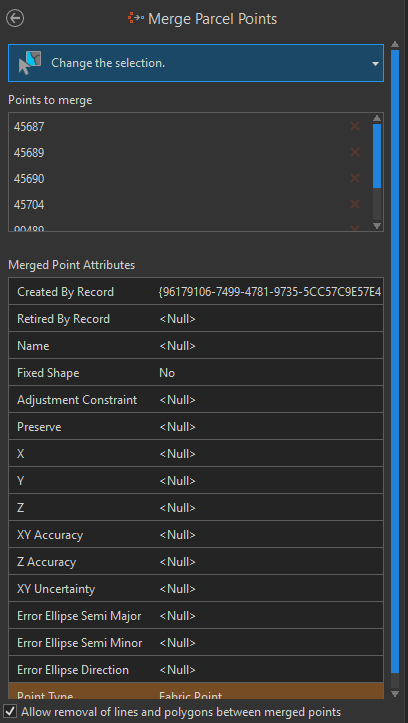Click pane scrollbar down arrow

[395, 693]
